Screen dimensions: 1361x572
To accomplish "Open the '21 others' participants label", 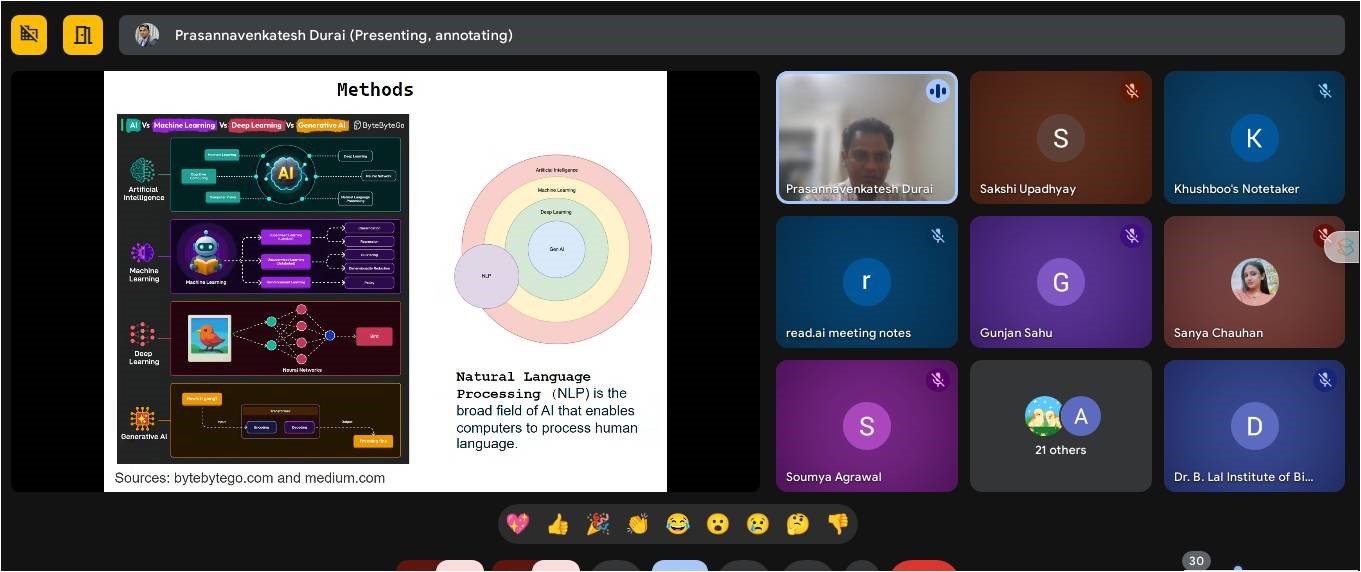I will click(1060, 450).
